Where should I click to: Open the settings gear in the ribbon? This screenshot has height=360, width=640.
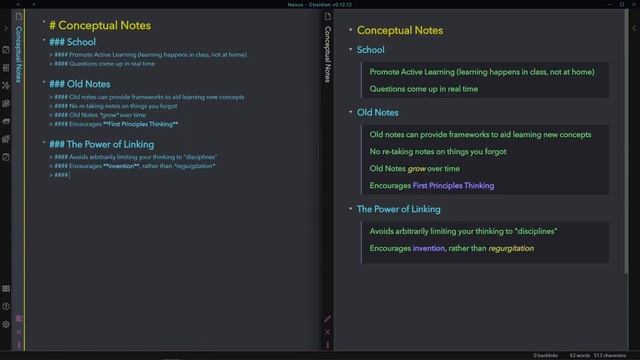[x=6, y=324]
